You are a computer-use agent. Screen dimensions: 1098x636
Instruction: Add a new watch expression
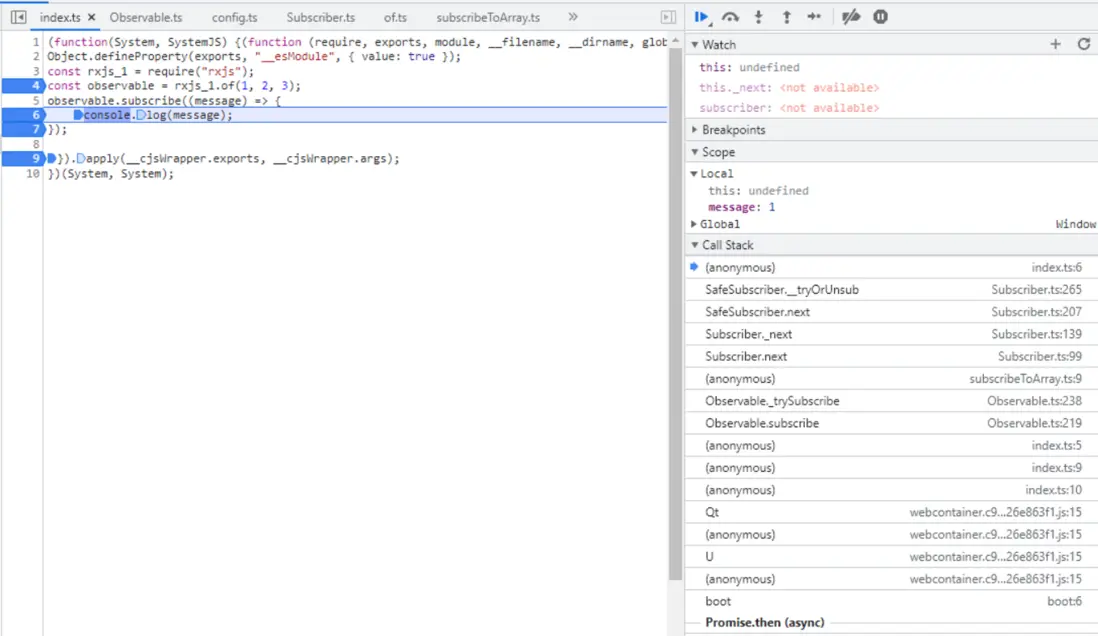tap(1055, 44)
